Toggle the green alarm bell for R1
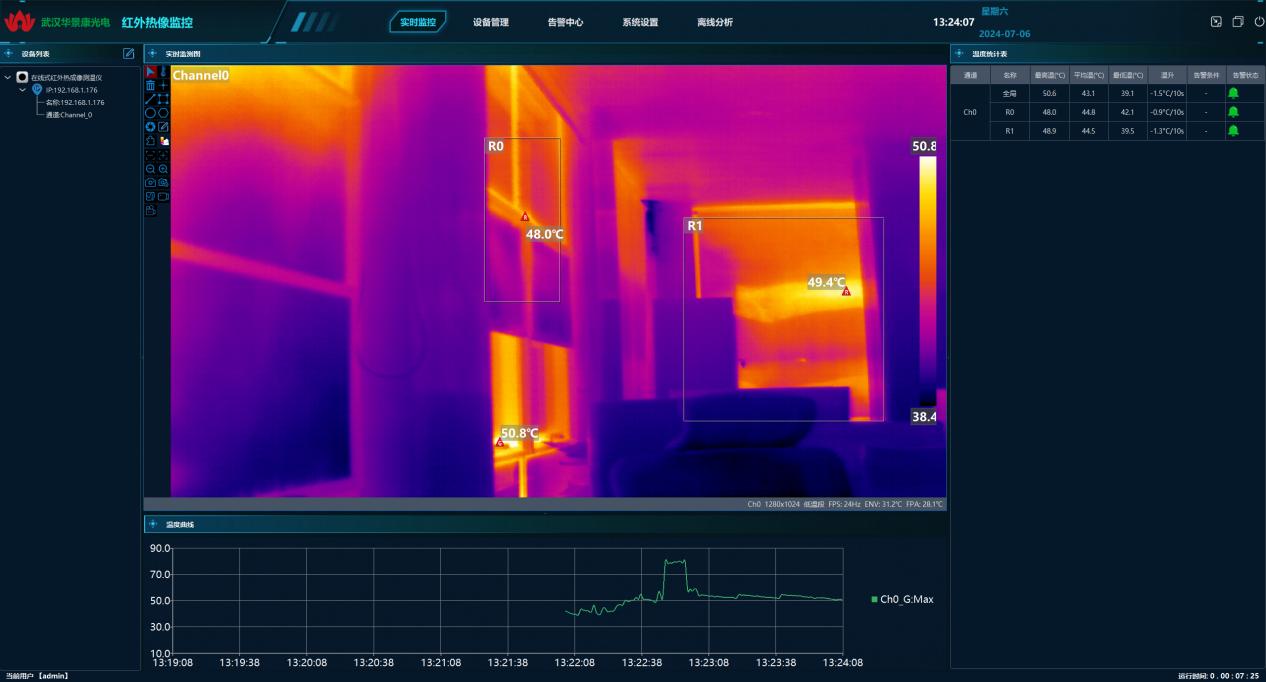Image resolution: width=1266 pixels, height=682 pixels. 1233,131
